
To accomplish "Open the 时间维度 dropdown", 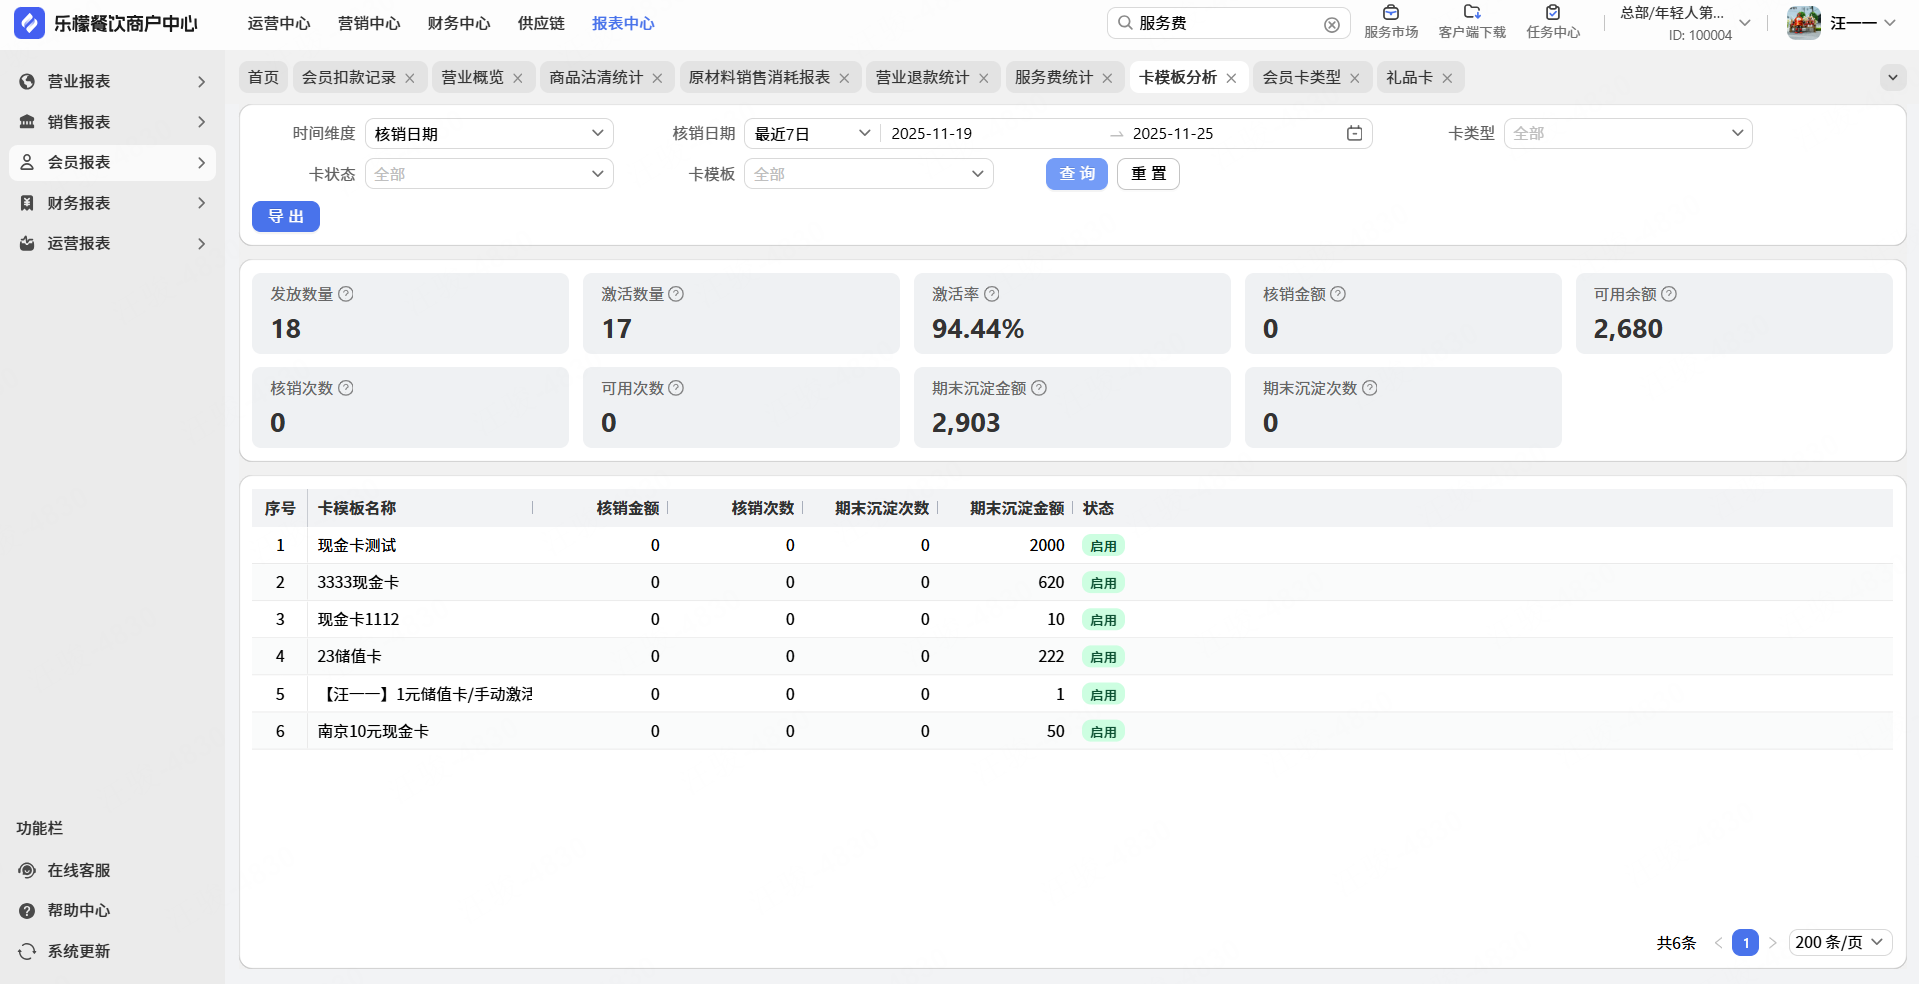I will pyautogui.click(x=489, y=133).
